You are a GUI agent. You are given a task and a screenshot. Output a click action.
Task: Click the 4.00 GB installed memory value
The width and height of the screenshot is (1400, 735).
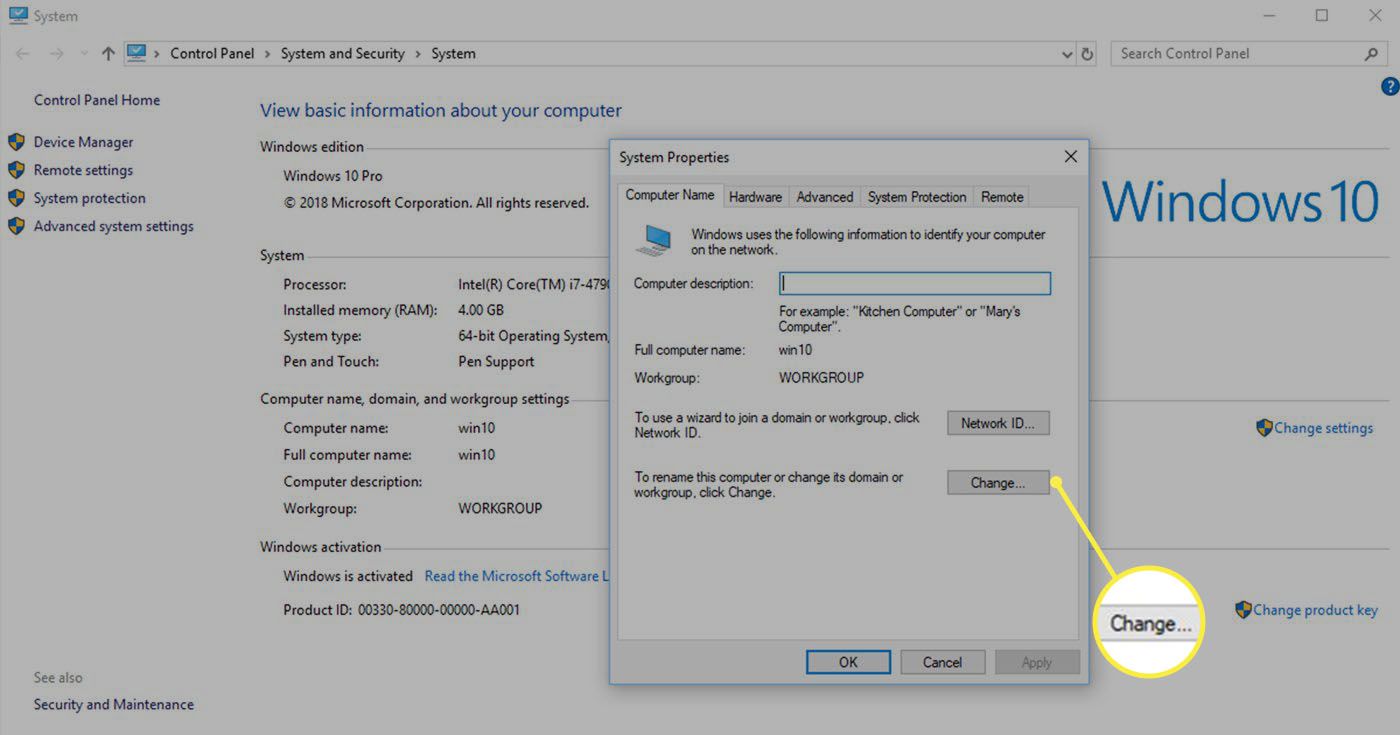[481, 310]
